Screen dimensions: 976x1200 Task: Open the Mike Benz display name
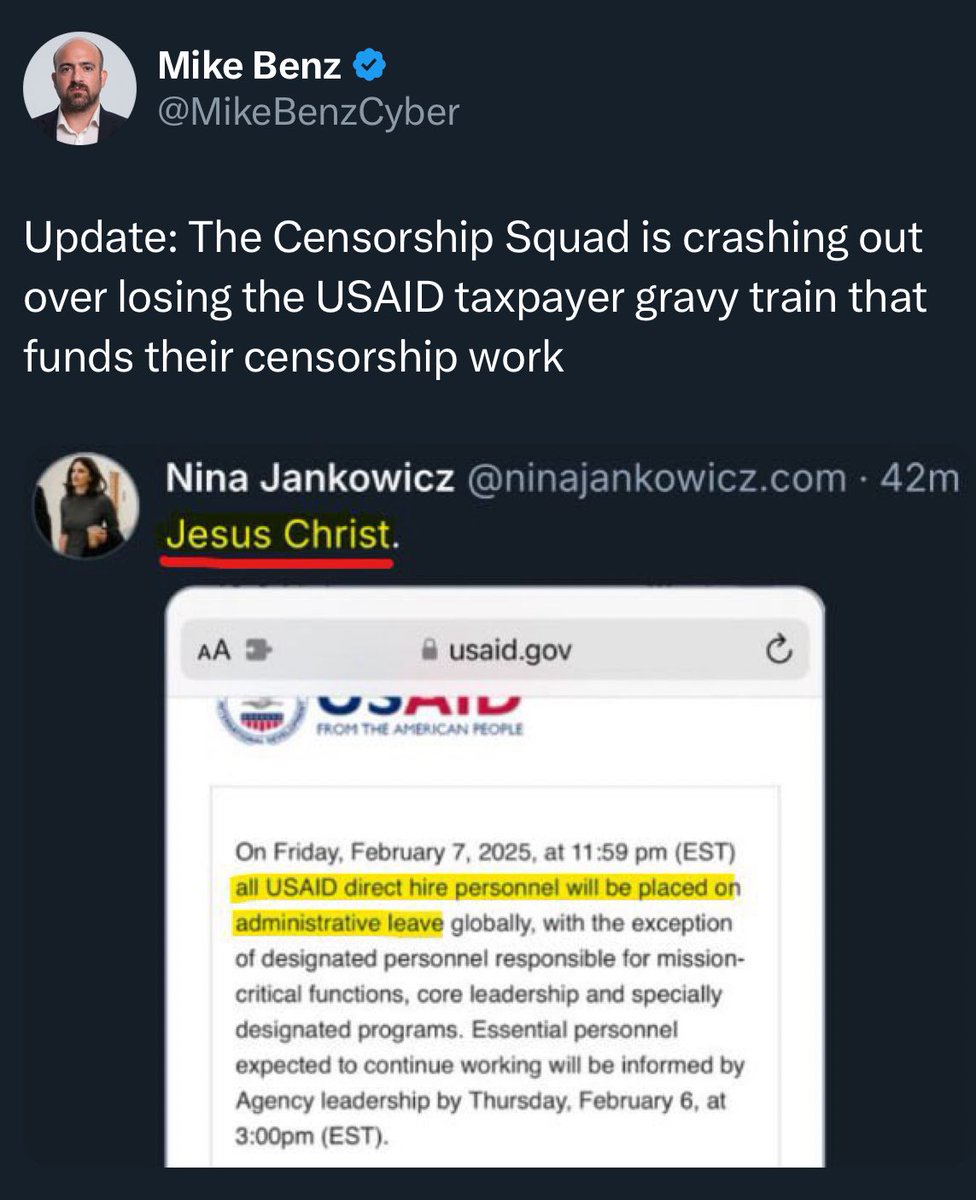pos(250,69)
